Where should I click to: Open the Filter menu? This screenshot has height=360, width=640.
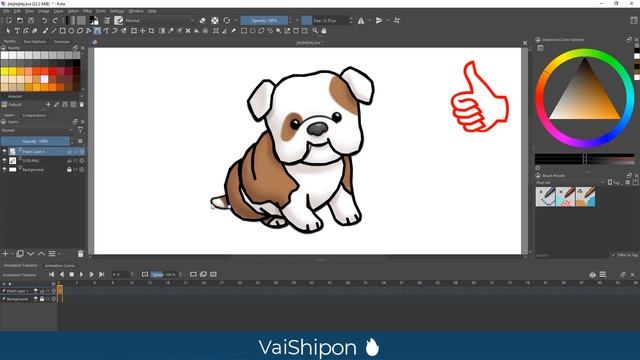[87, 11]
